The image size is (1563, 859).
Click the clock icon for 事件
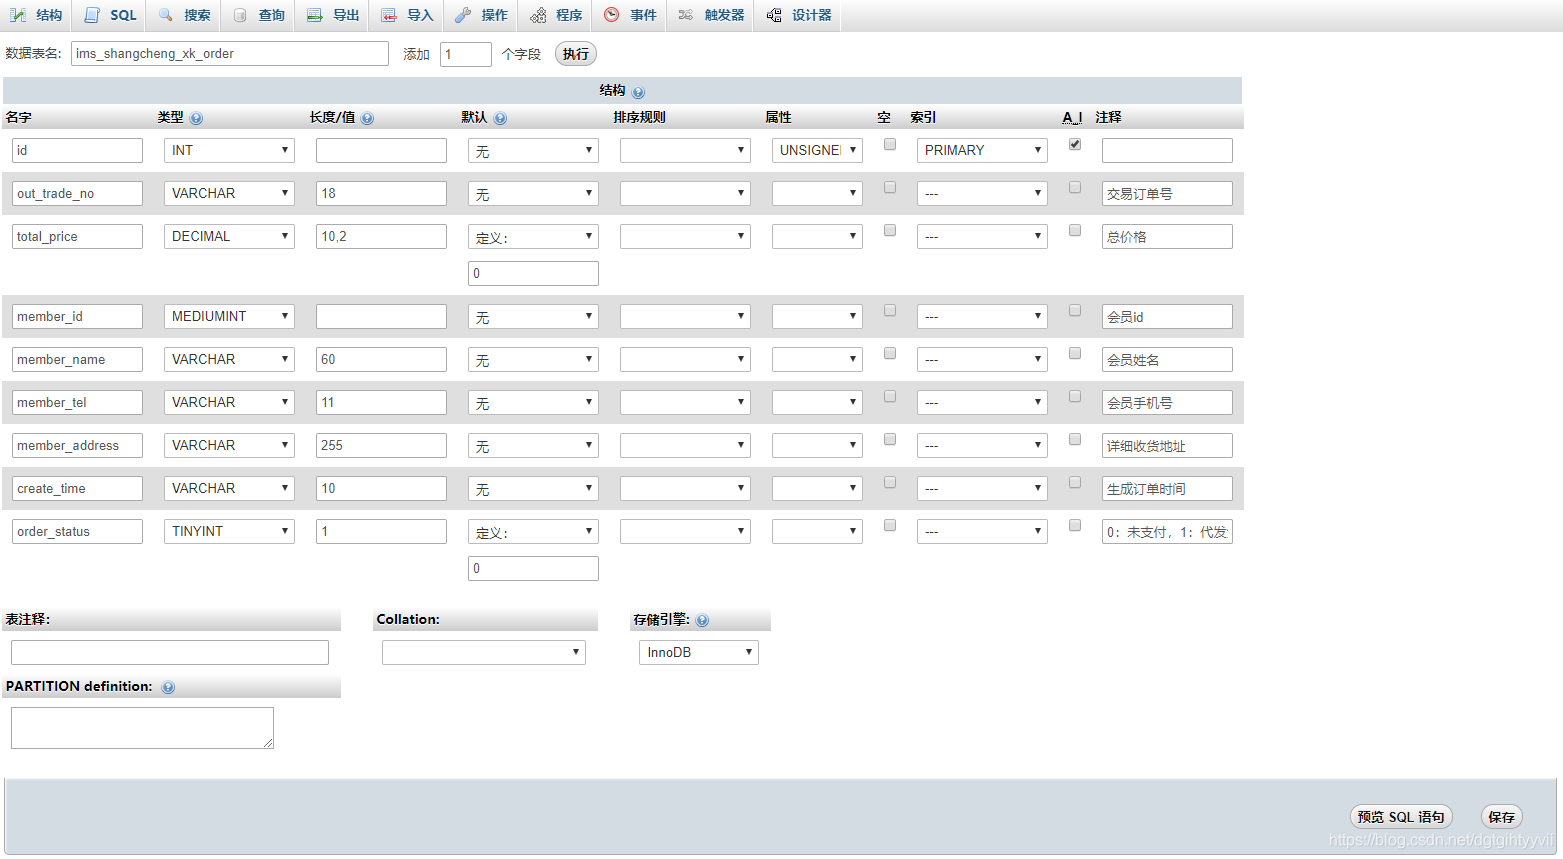click(x=611, y=15)
